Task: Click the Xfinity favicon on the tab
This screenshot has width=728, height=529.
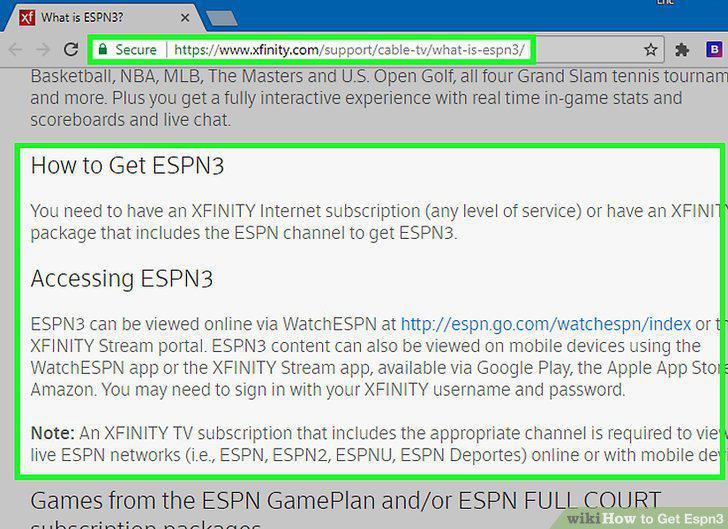Action: click(27, 18)
